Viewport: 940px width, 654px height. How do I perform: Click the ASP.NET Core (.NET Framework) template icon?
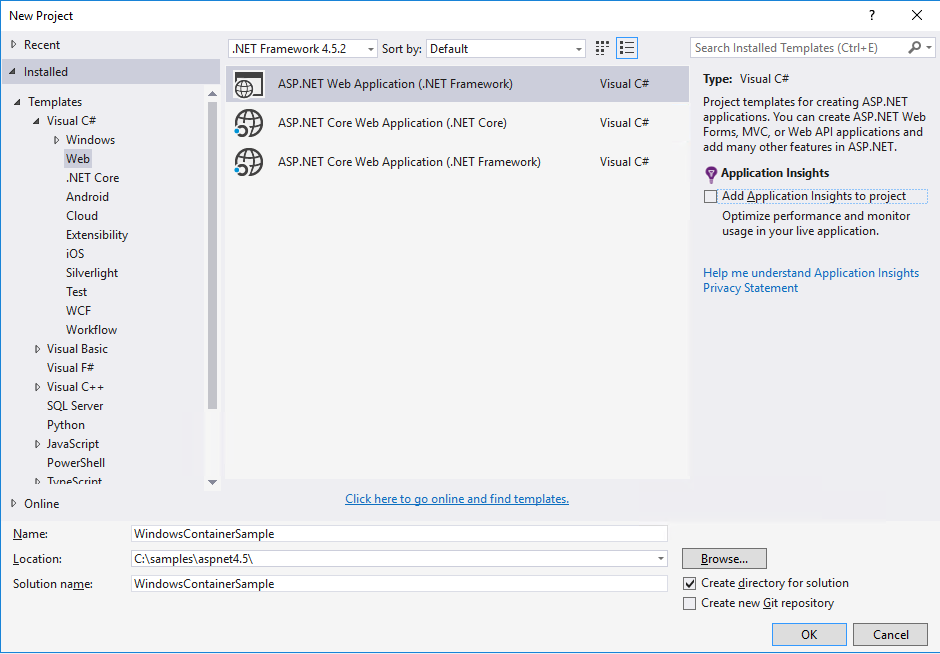point(249,162)
